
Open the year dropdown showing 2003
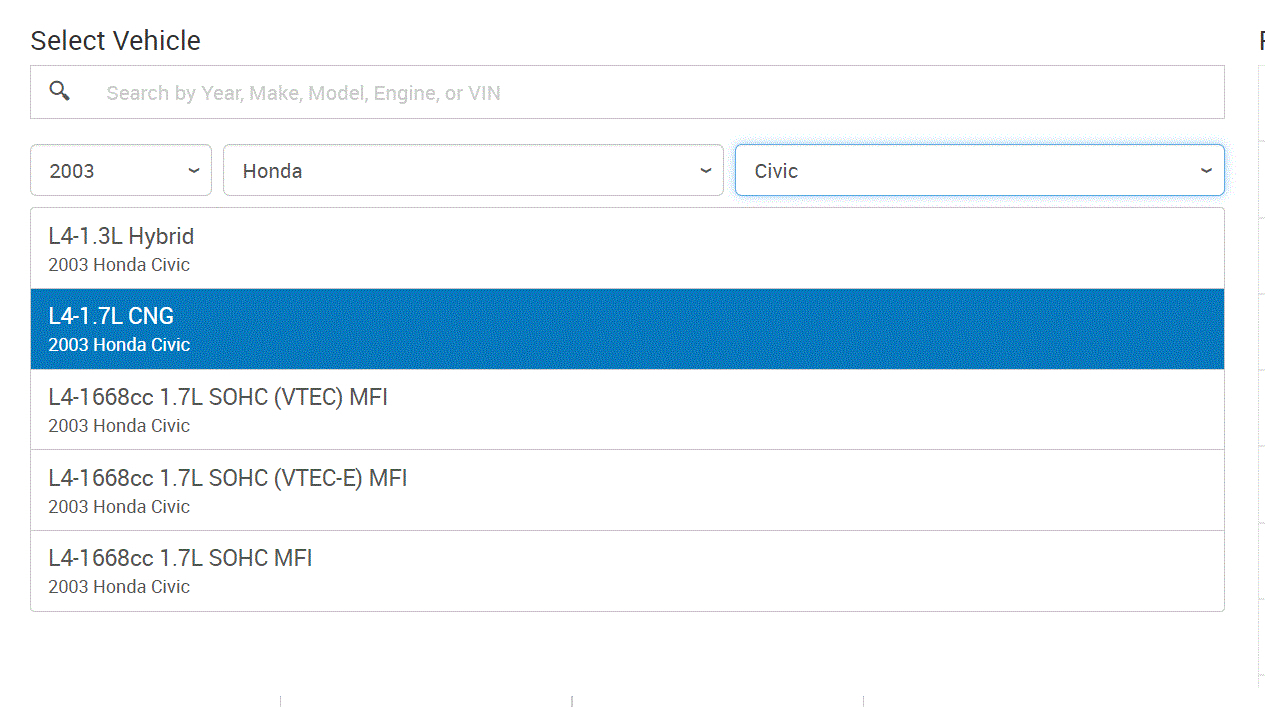(121, 170)
